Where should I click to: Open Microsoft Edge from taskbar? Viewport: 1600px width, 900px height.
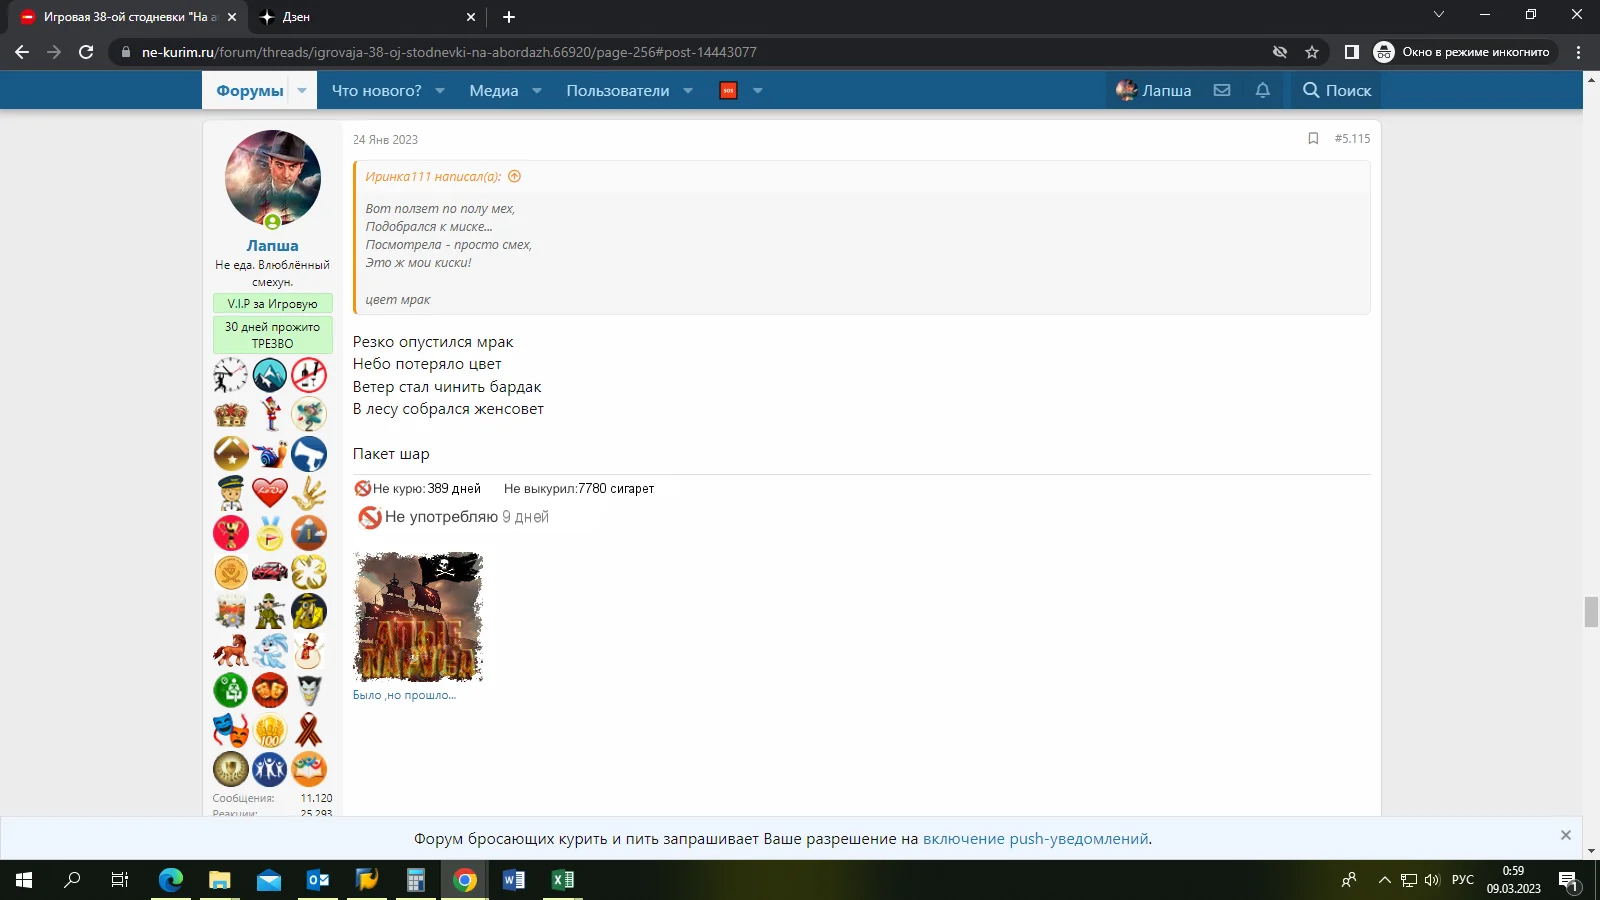tap(171, 880)
